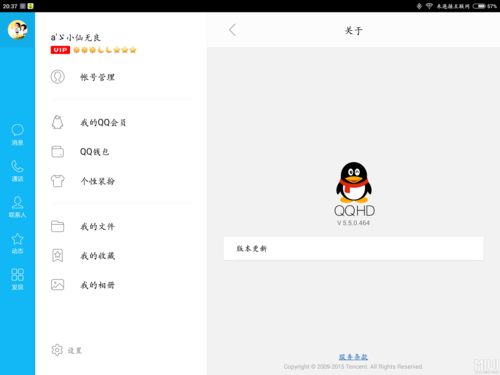The width and height of the screenshot is (500, 375).
Task: Tap the 版本更新 version update row
Action: [353, 248]
